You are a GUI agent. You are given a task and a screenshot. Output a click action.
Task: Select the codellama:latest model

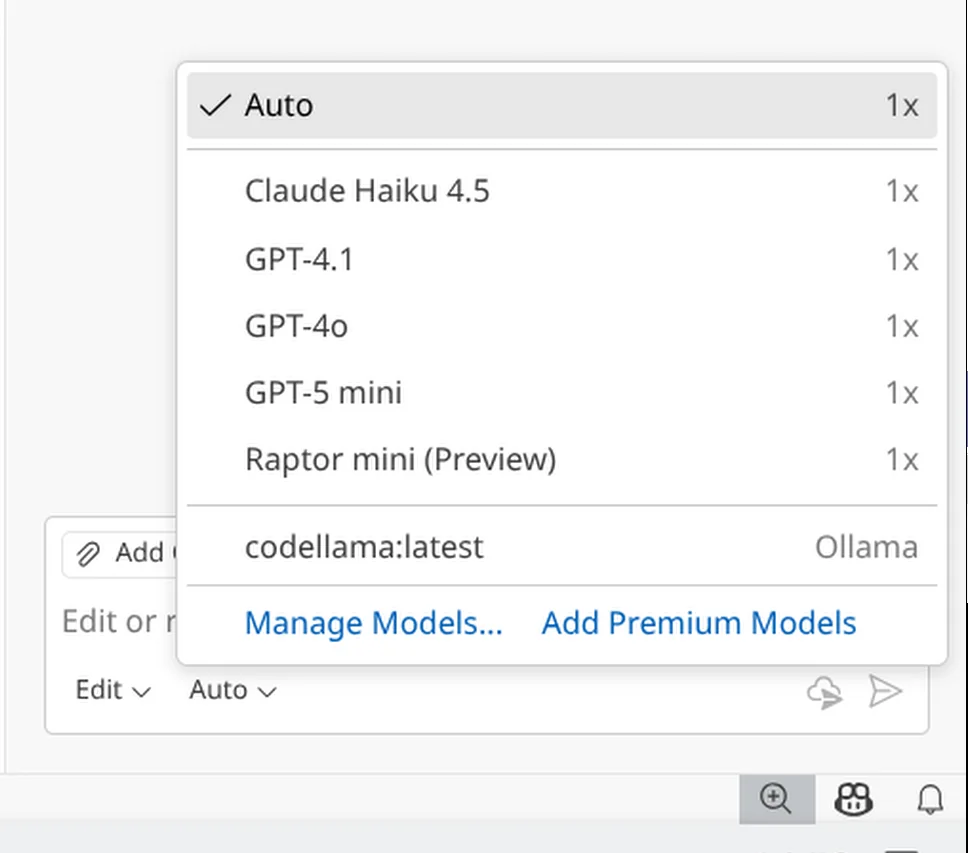coord(364,547)
